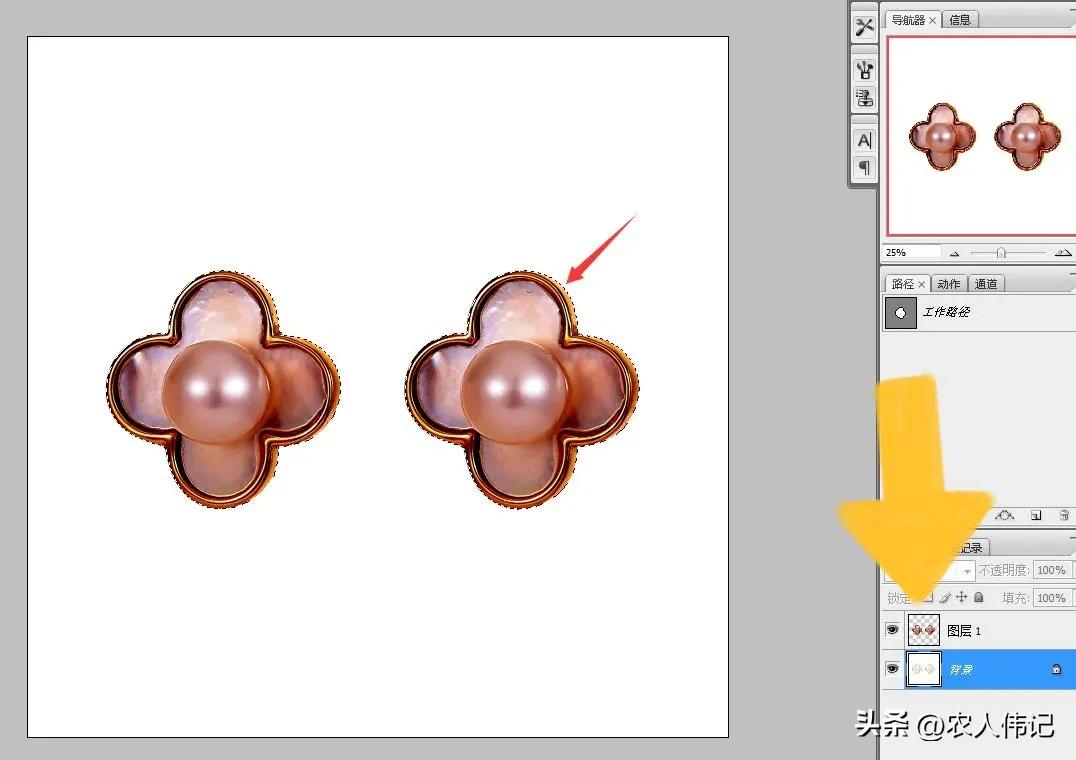Open the Paragraph panel icon

tap(864, 168)
